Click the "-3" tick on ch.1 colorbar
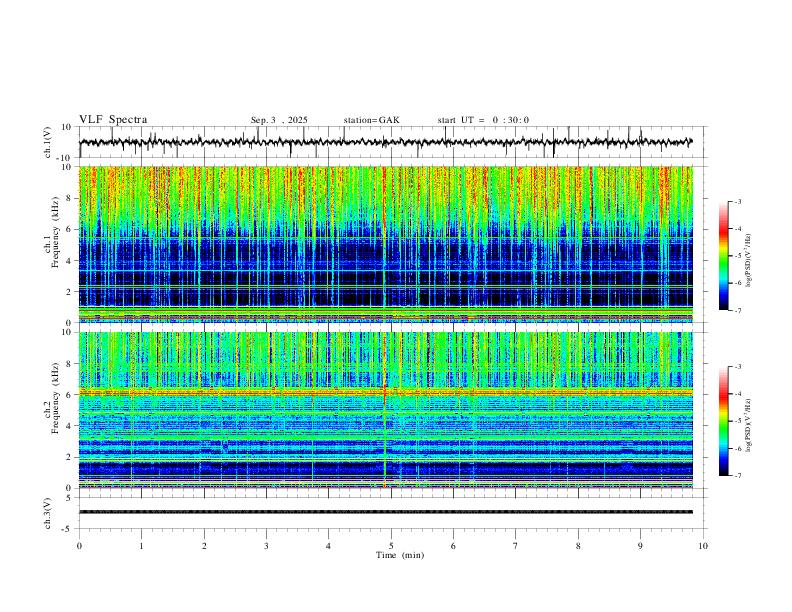This screenshot has width=792, height=612. pyautogui.click(x=737, y=201)
